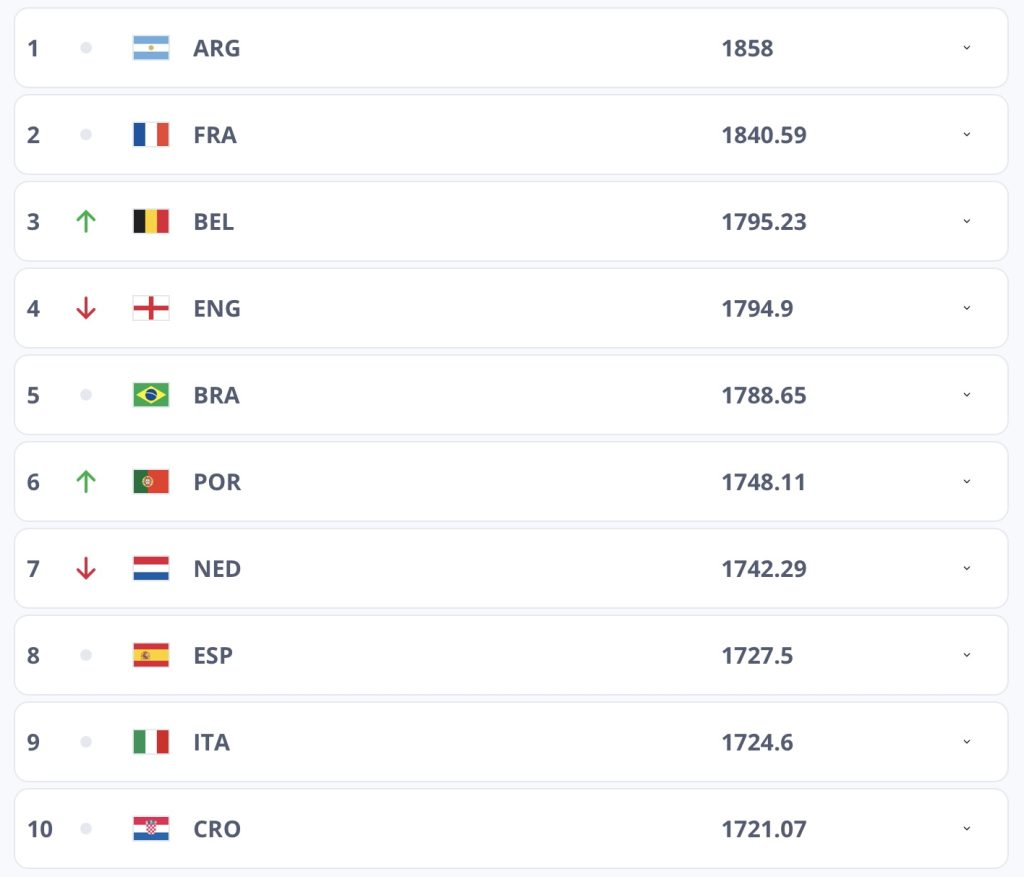Select the FRA points value 1840.59
This screenshot has width=1024, height=877.
pyautogui.click(x=763, y=135)
